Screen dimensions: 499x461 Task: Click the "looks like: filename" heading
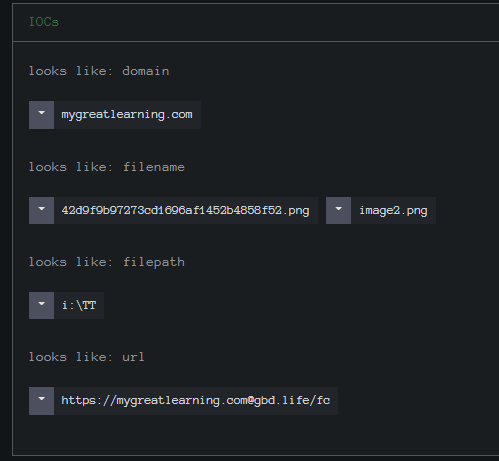tap(107, 167)
